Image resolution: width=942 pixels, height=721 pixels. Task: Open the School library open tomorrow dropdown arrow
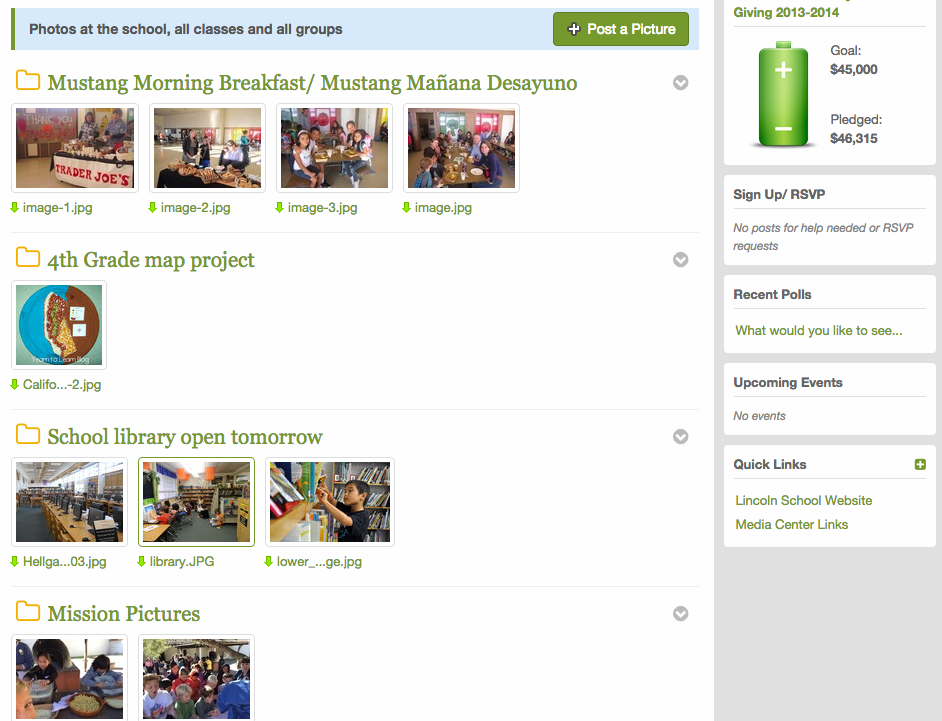click(681, 437)
